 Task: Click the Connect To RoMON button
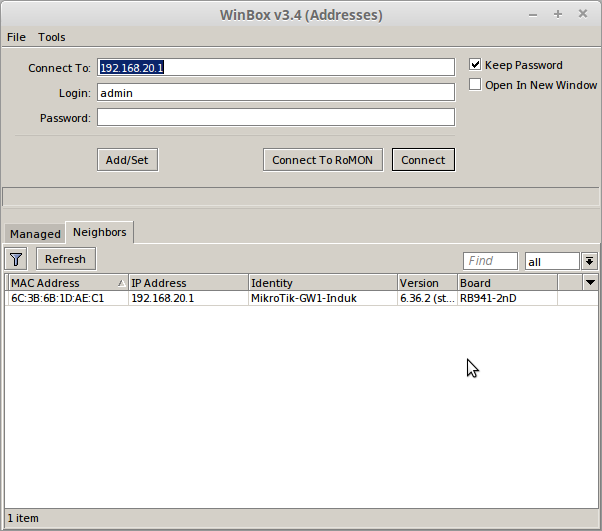tap(322, 160)
